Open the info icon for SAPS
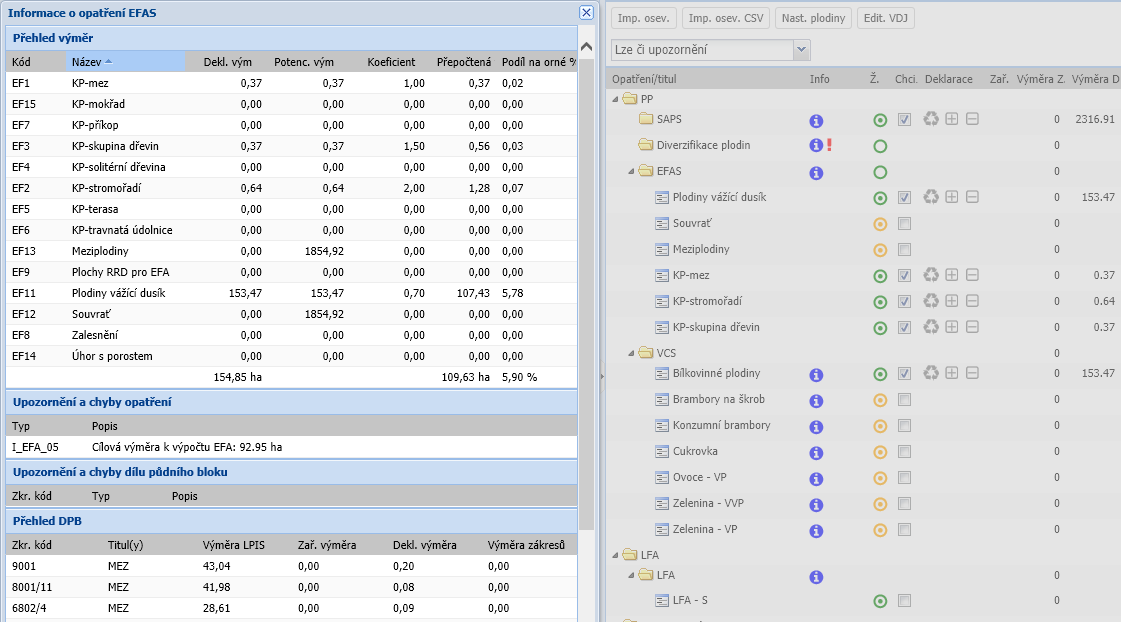 point(816,121)
